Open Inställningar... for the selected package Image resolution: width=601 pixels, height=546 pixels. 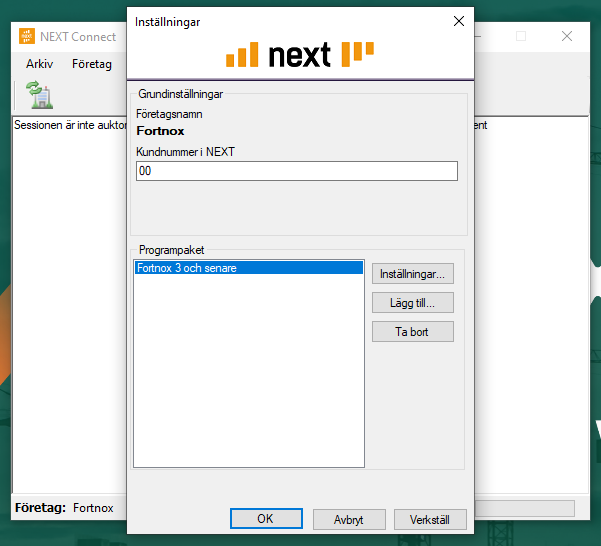point(412,274)
